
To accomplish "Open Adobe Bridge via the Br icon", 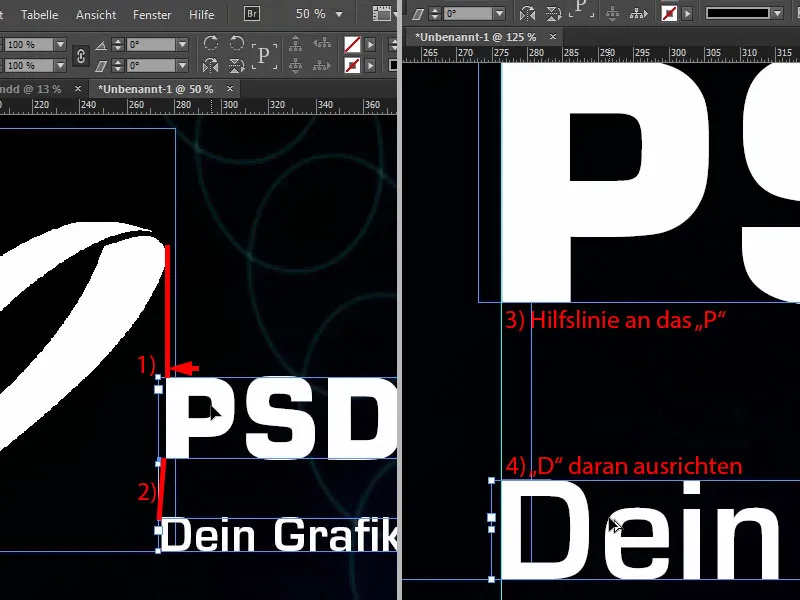I will [252, 14].
